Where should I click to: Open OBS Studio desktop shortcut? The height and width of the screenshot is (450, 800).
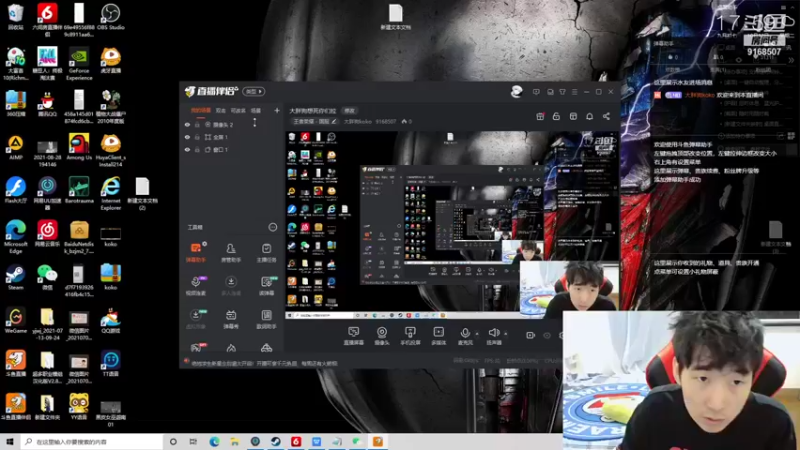(x=110, y=17)
